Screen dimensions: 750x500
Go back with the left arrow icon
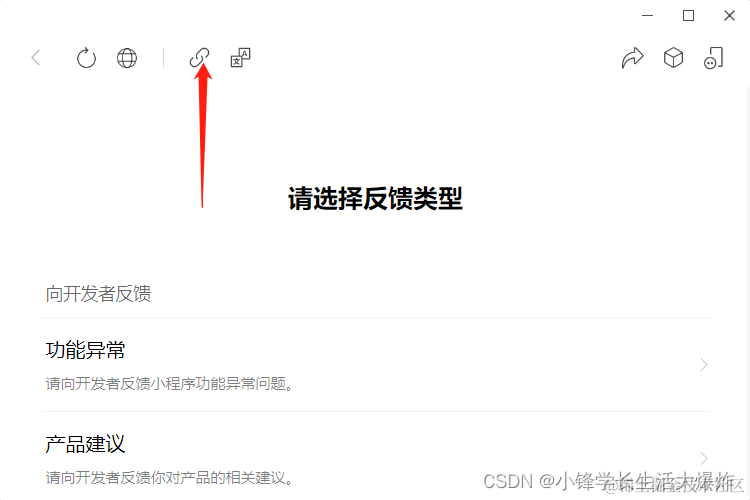[36, 58]
